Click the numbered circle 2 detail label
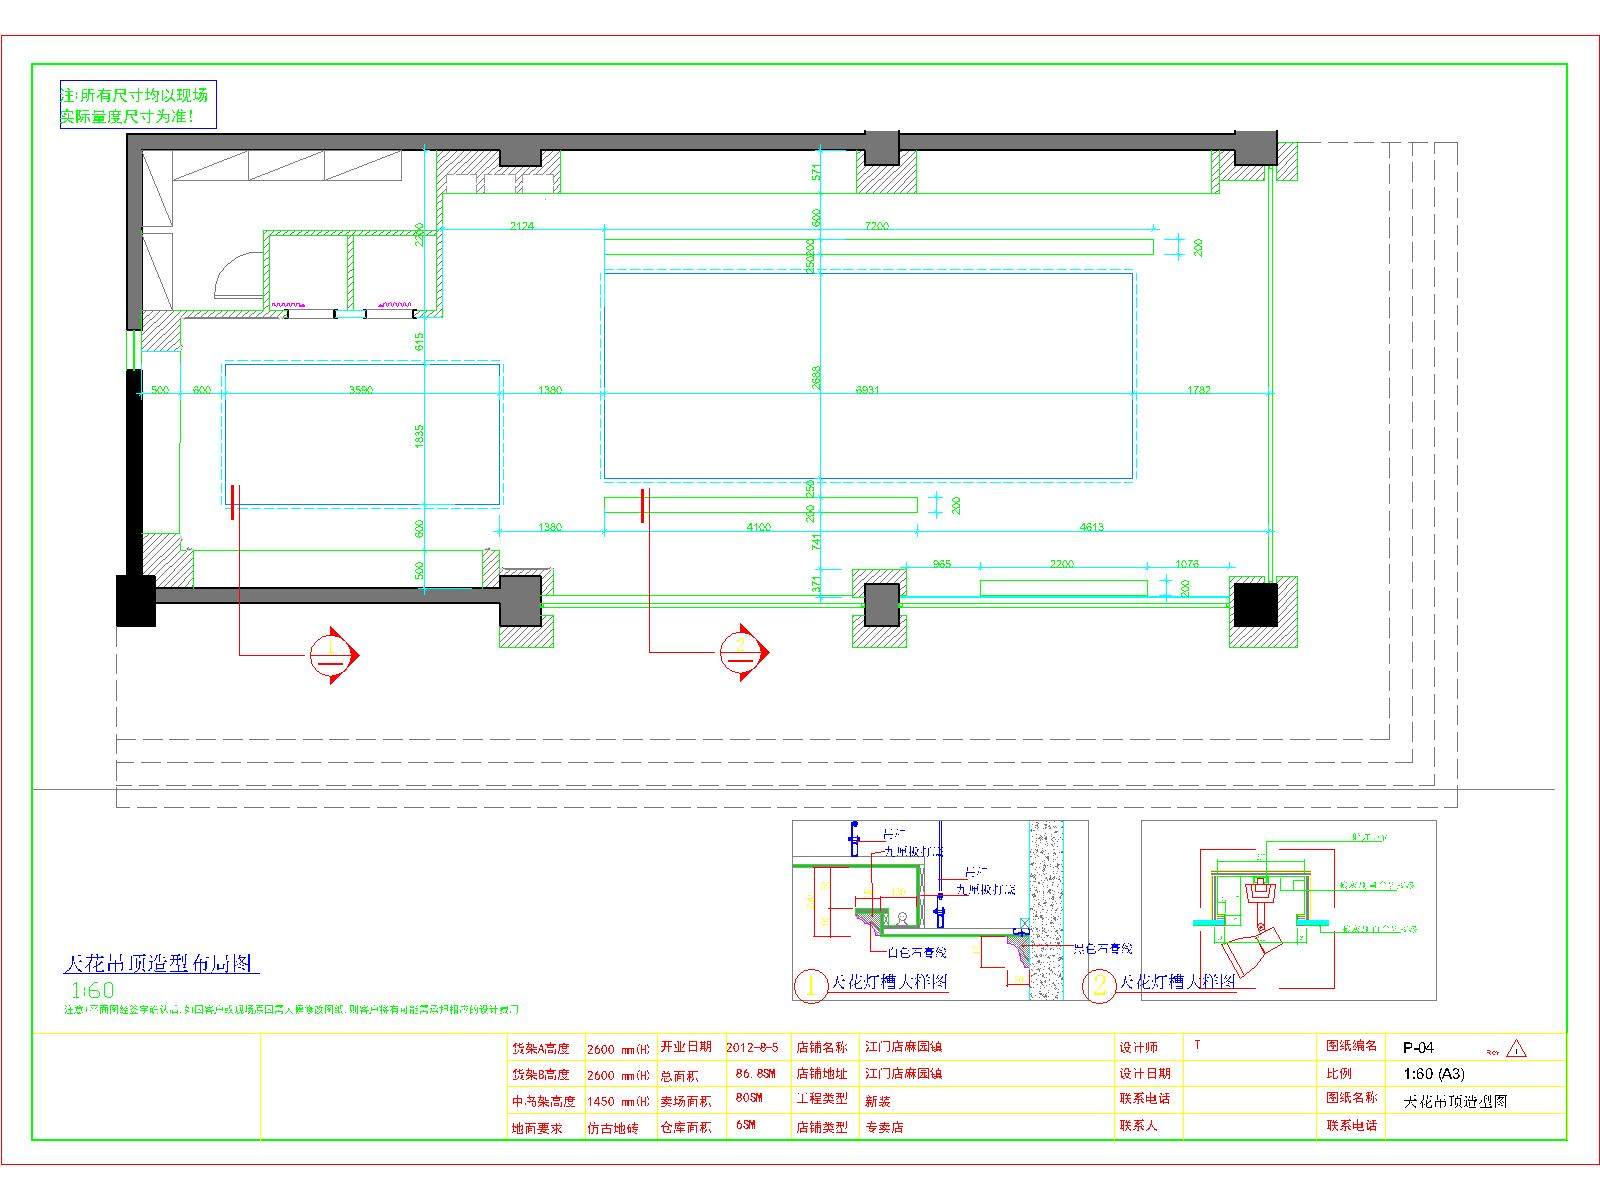Viewport: 1600px width, 1200px height. click(1100, 985)
